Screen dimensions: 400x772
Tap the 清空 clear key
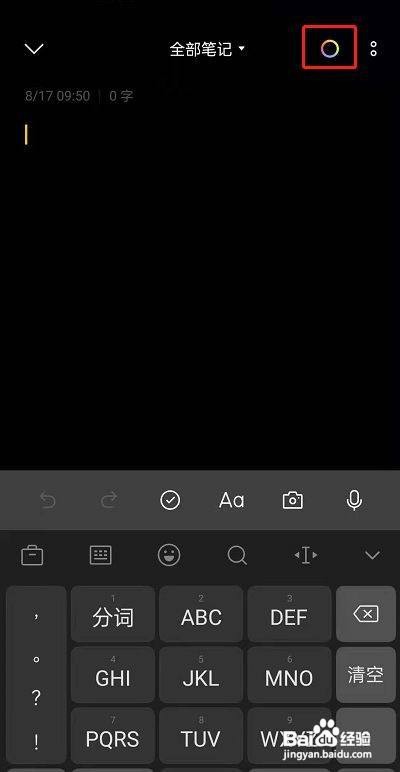pyautogui.click(x=366, y=675)
